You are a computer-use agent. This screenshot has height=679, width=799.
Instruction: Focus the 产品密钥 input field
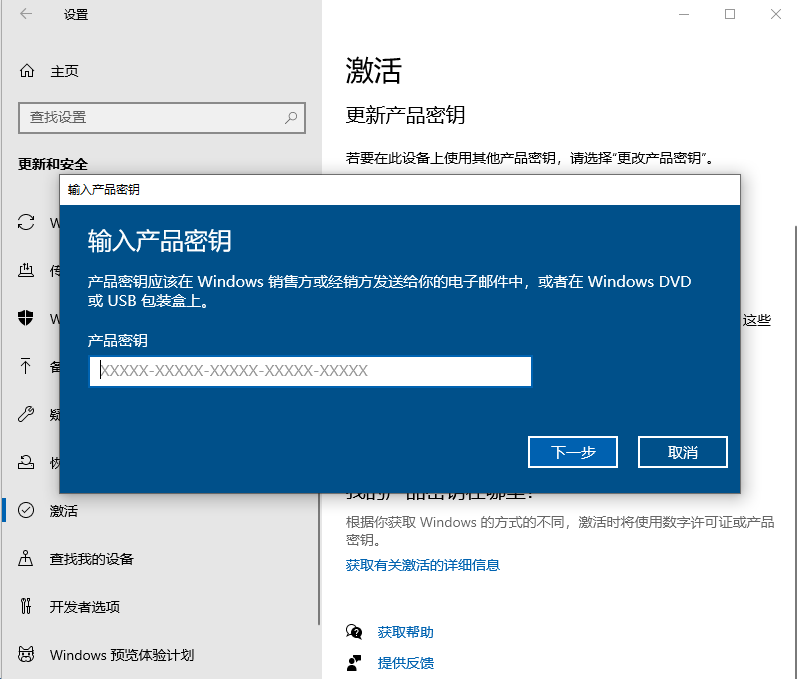click(x=310, y=371)
